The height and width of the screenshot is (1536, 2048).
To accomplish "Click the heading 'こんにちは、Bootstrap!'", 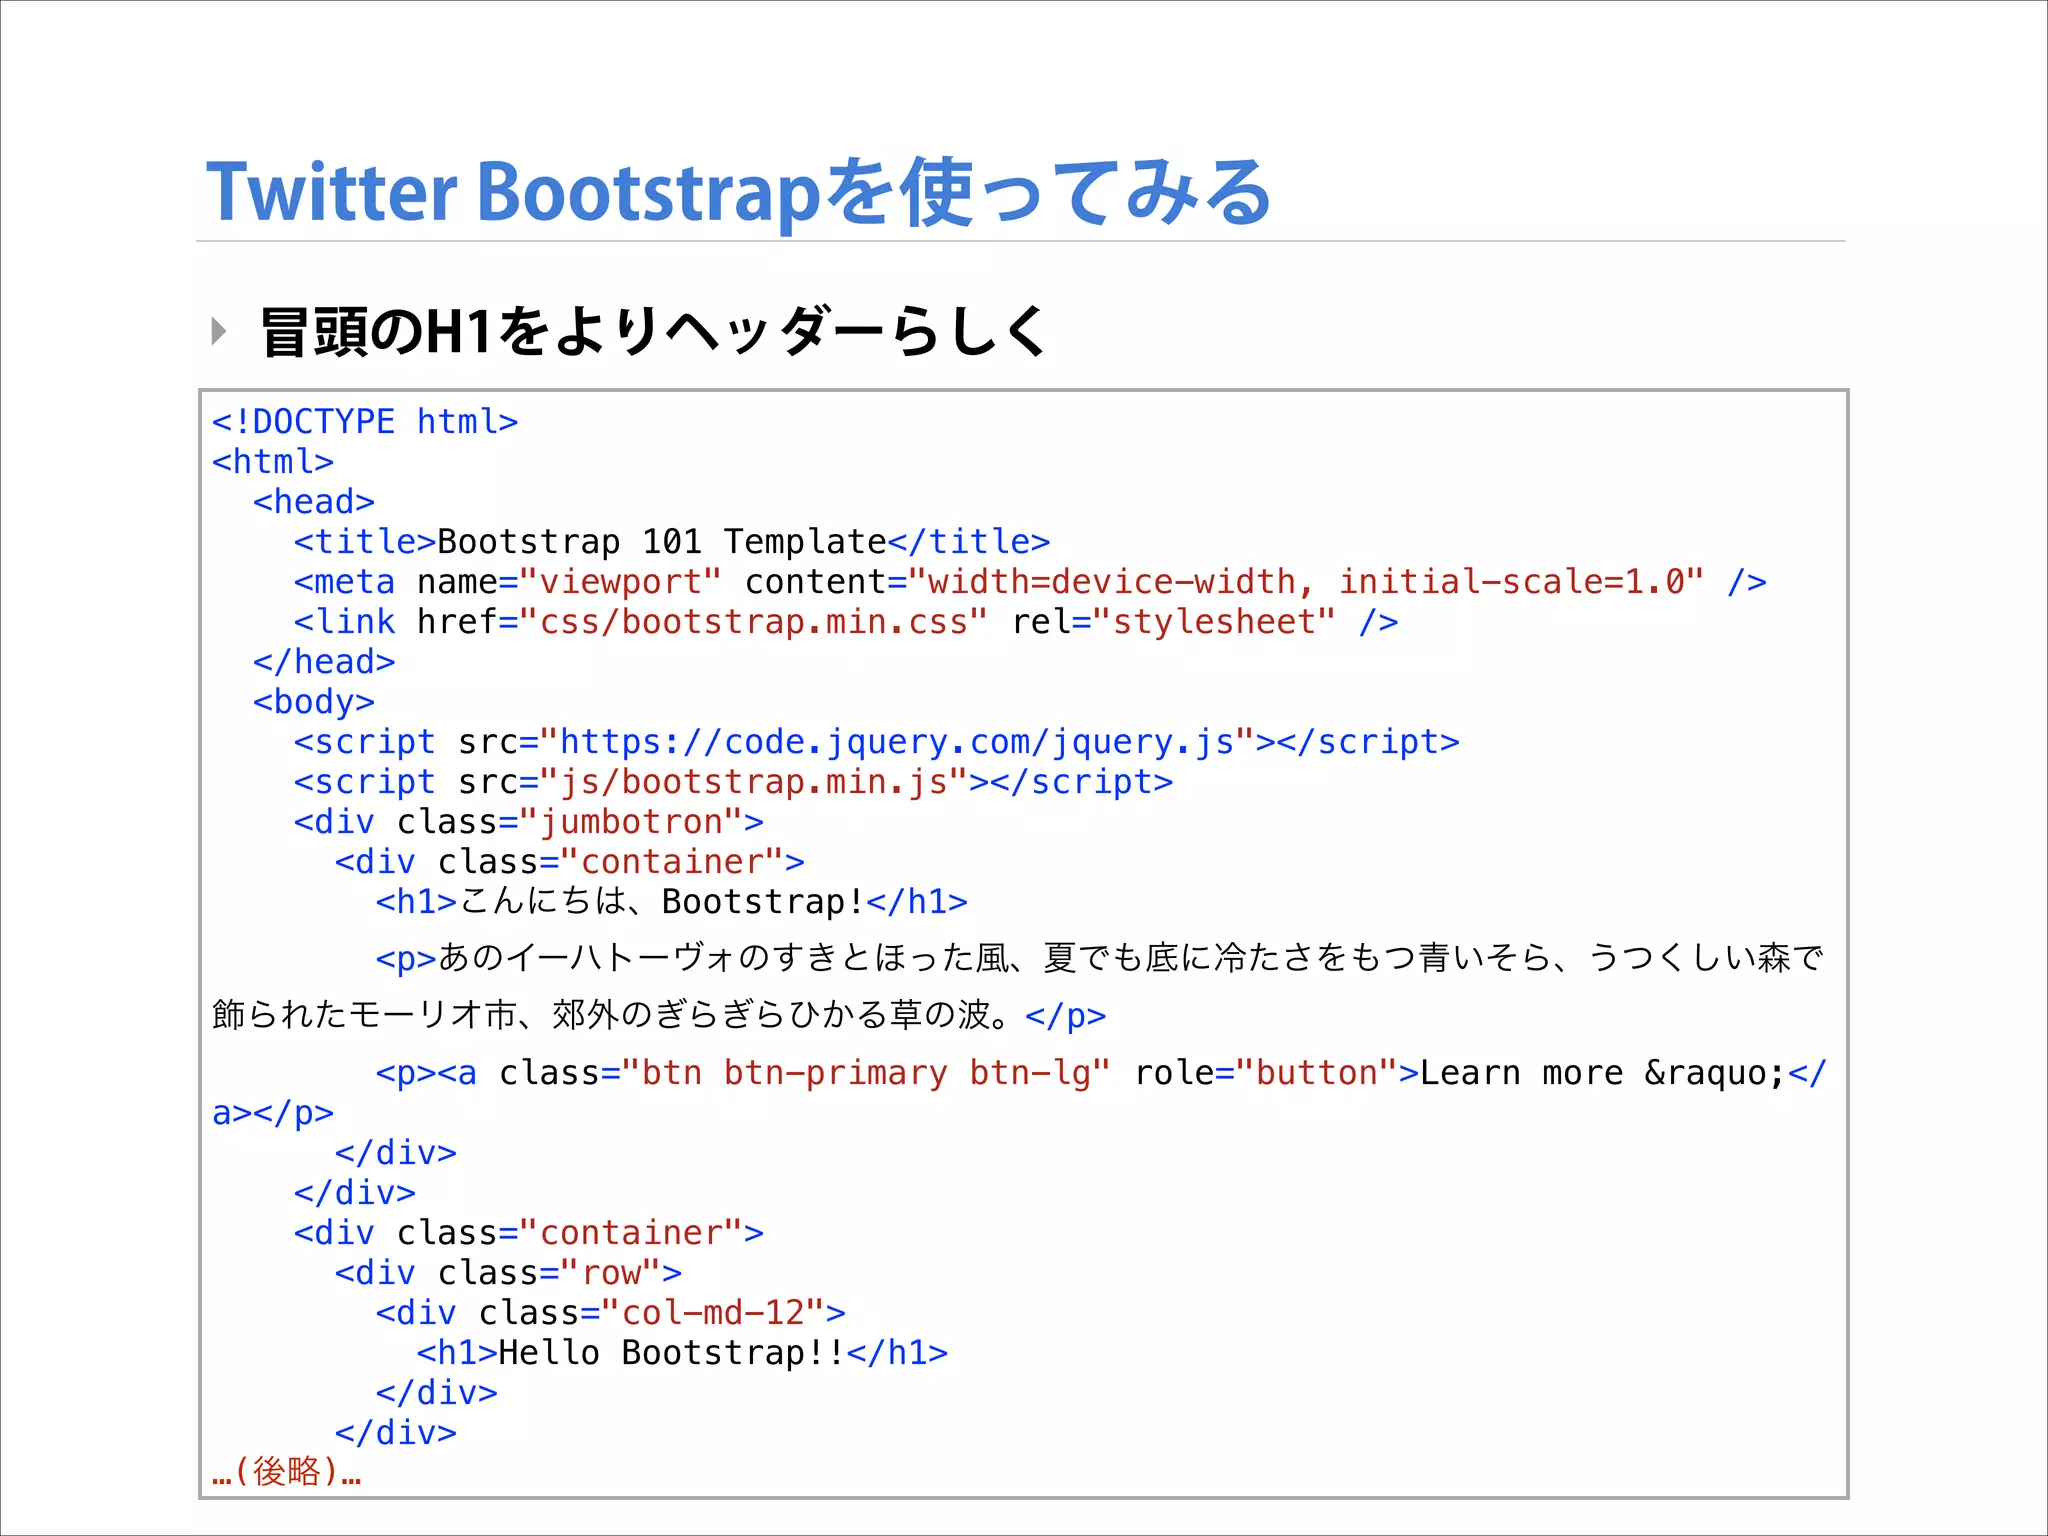I will (x=661, y=902).
